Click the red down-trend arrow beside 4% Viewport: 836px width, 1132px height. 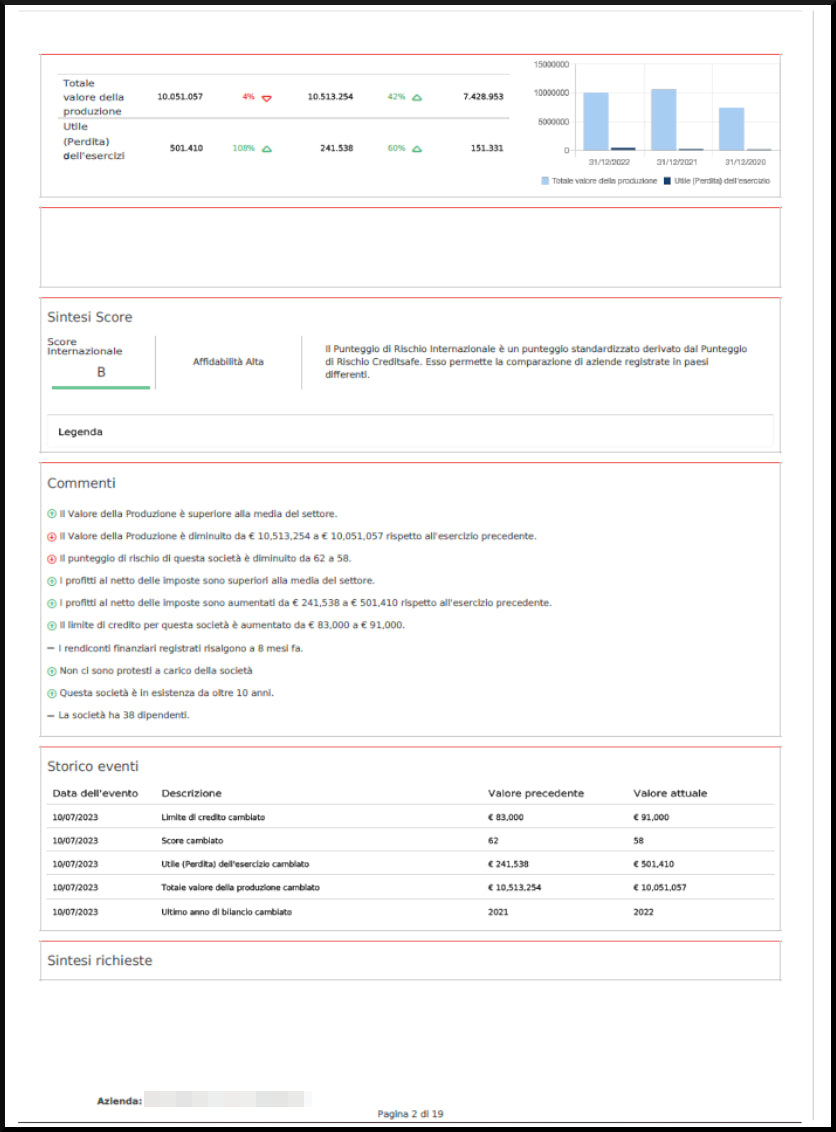(x=266, y=98)
